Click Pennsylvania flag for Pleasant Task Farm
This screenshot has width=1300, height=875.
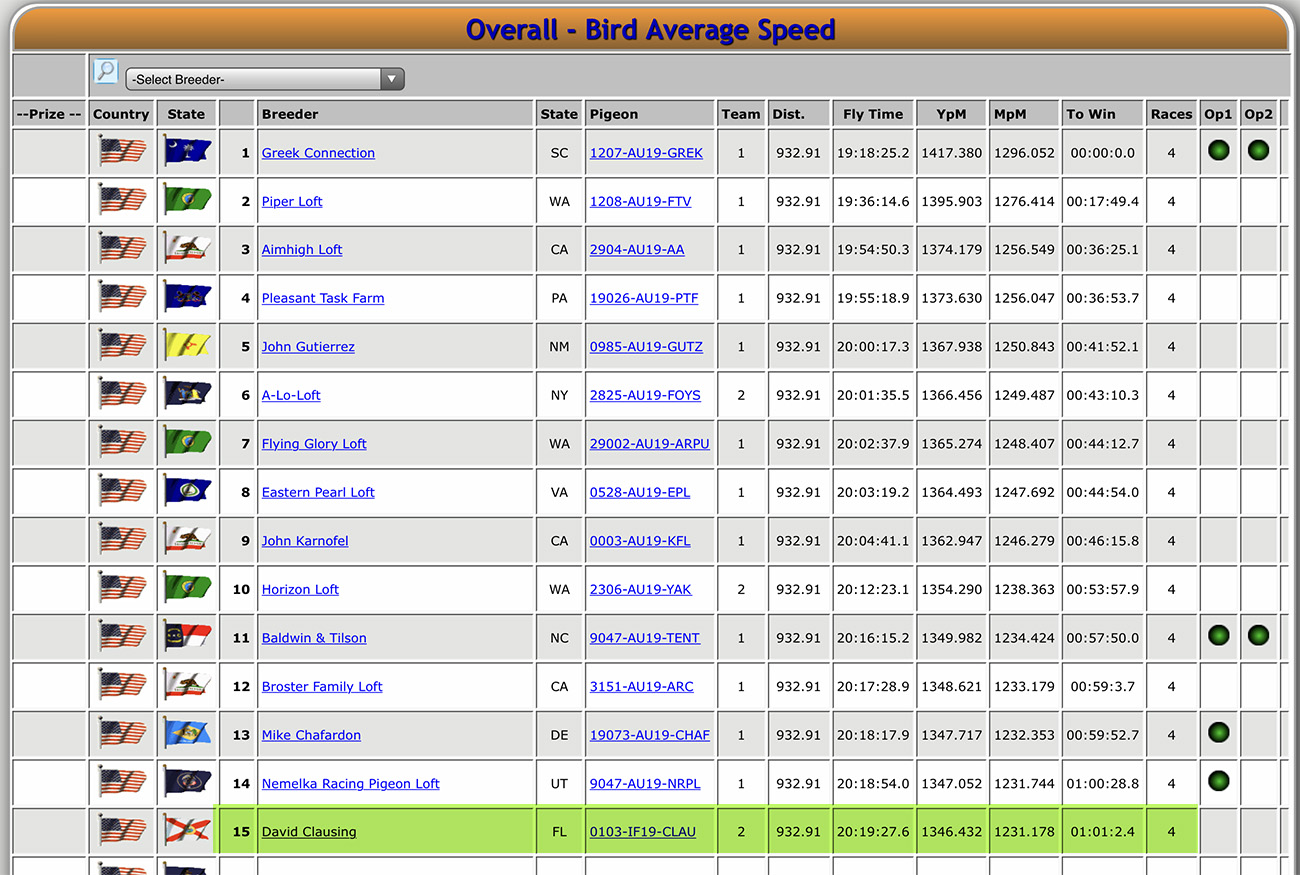(x=187, y=298)
